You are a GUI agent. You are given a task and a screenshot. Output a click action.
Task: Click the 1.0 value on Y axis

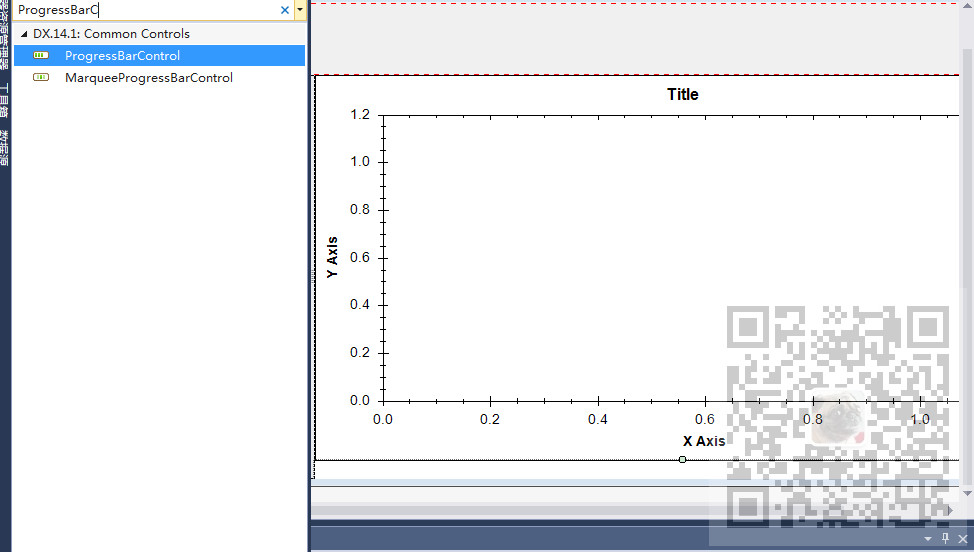tap(360, 161)
